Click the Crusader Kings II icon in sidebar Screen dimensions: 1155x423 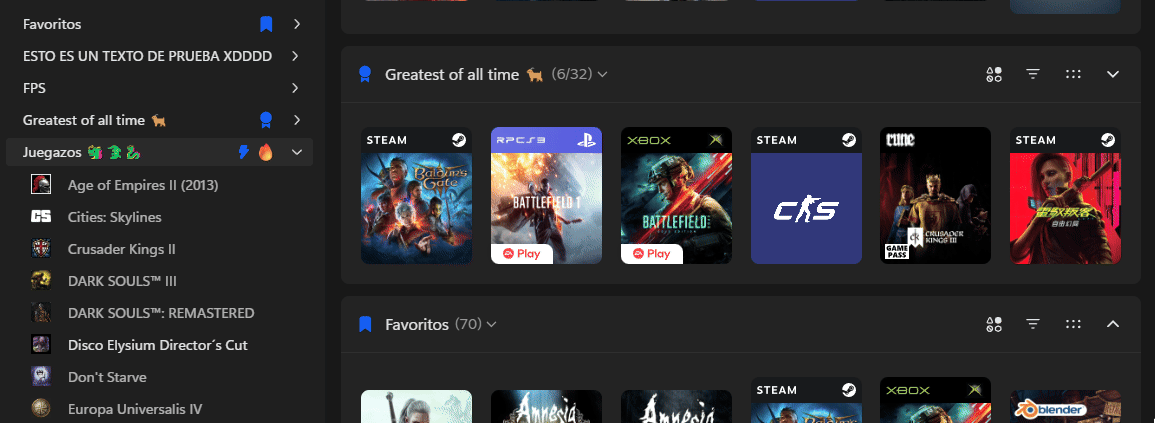click(x=41, y=248)
